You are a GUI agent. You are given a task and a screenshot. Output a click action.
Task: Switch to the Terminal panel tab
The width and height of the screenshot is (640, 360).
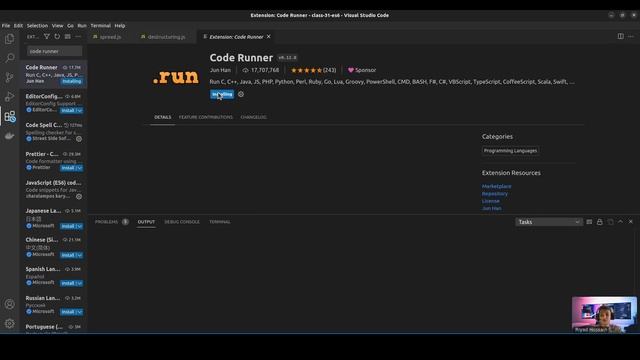[x=220, y=222]
